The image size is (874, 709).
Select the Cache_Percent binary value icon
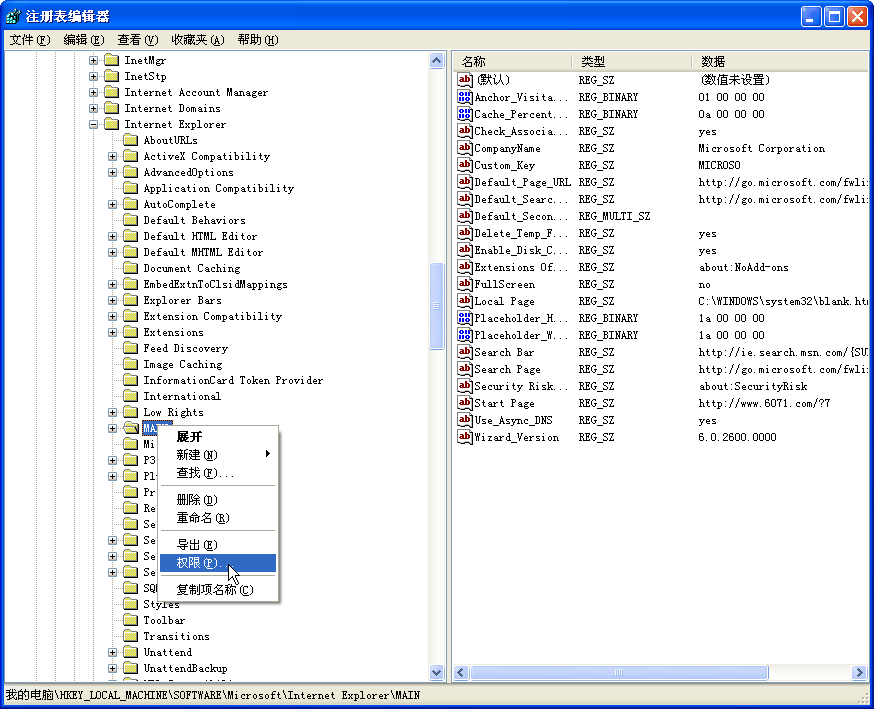click(x=464, y=114)
